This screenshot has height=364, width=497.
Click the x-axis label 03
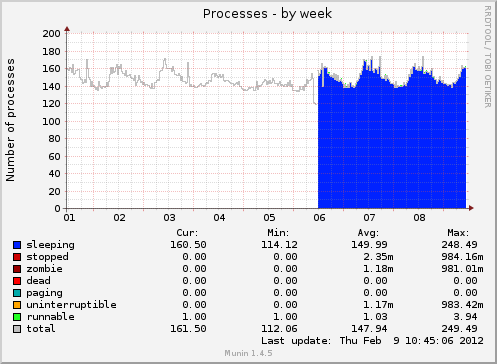tap(169, 218)
